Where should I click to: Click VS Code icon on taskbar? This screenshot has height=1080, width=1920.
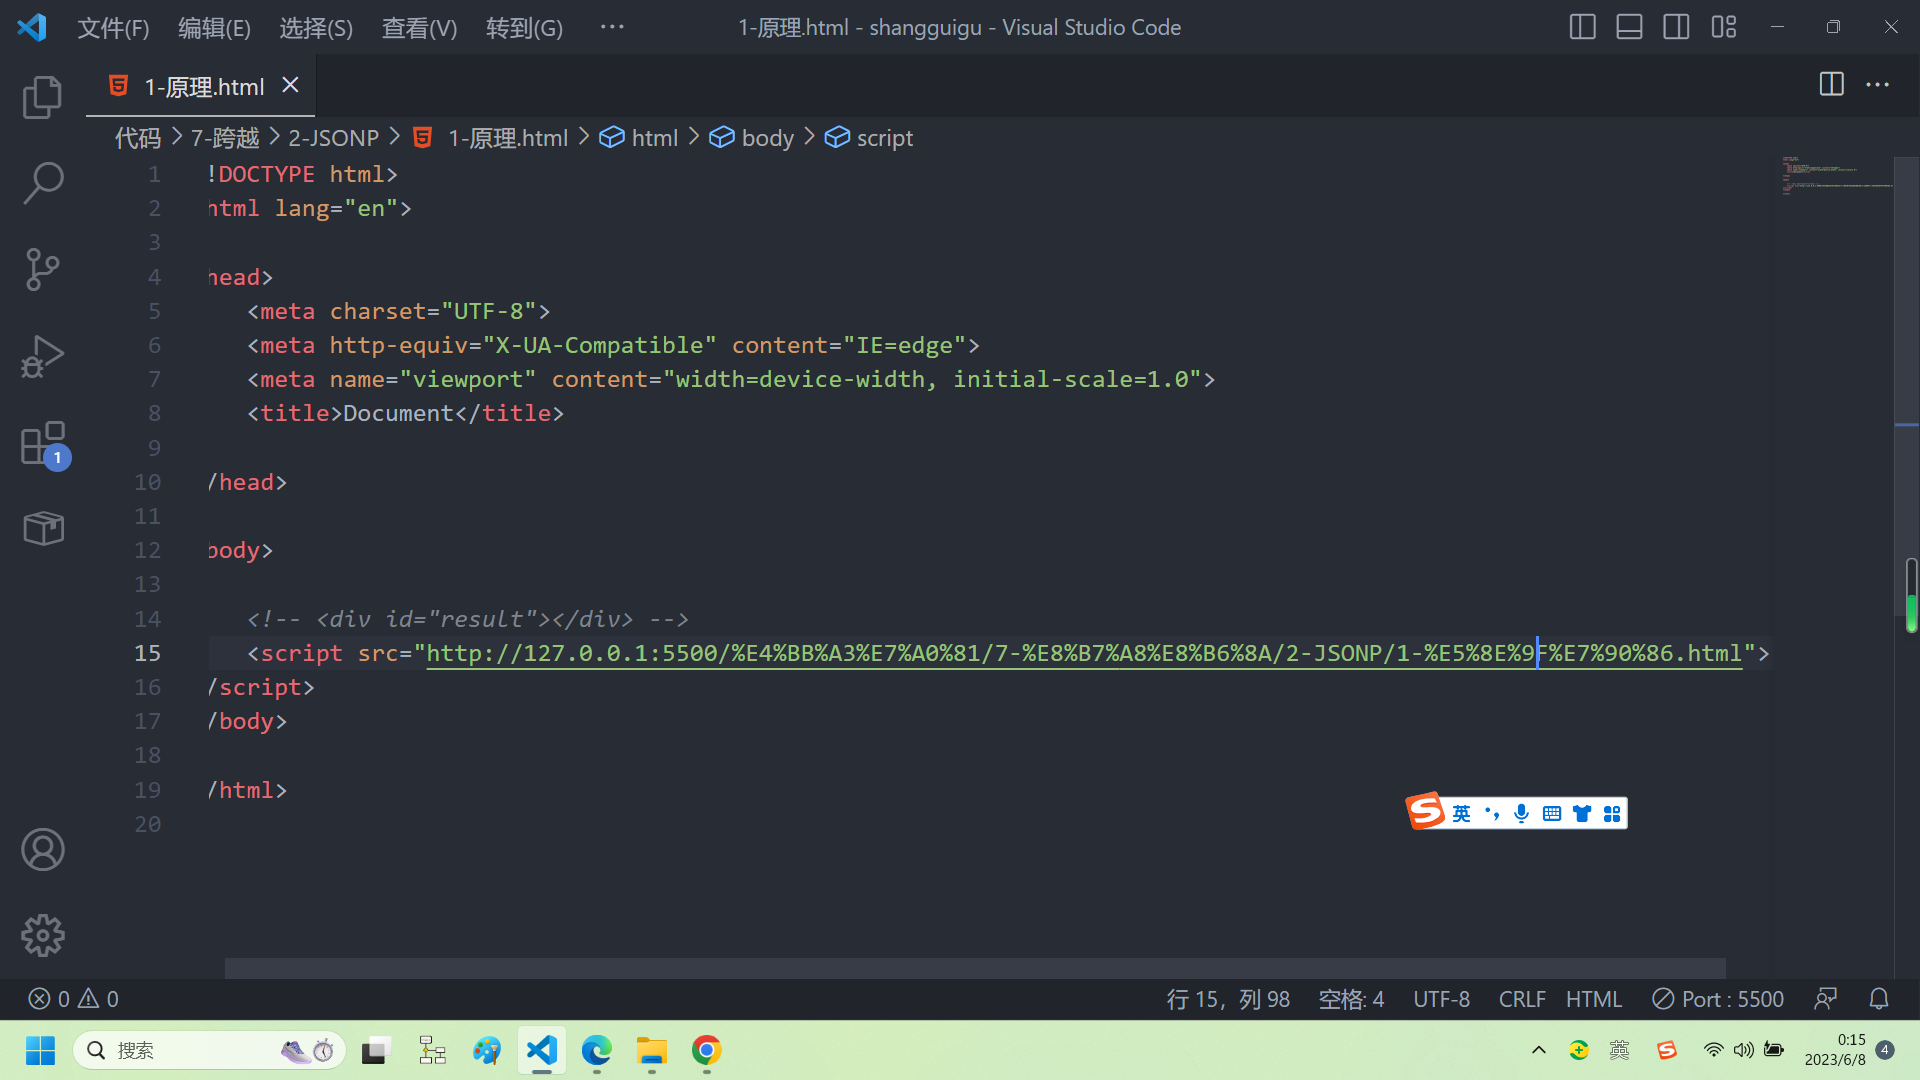click(542, 1051)
